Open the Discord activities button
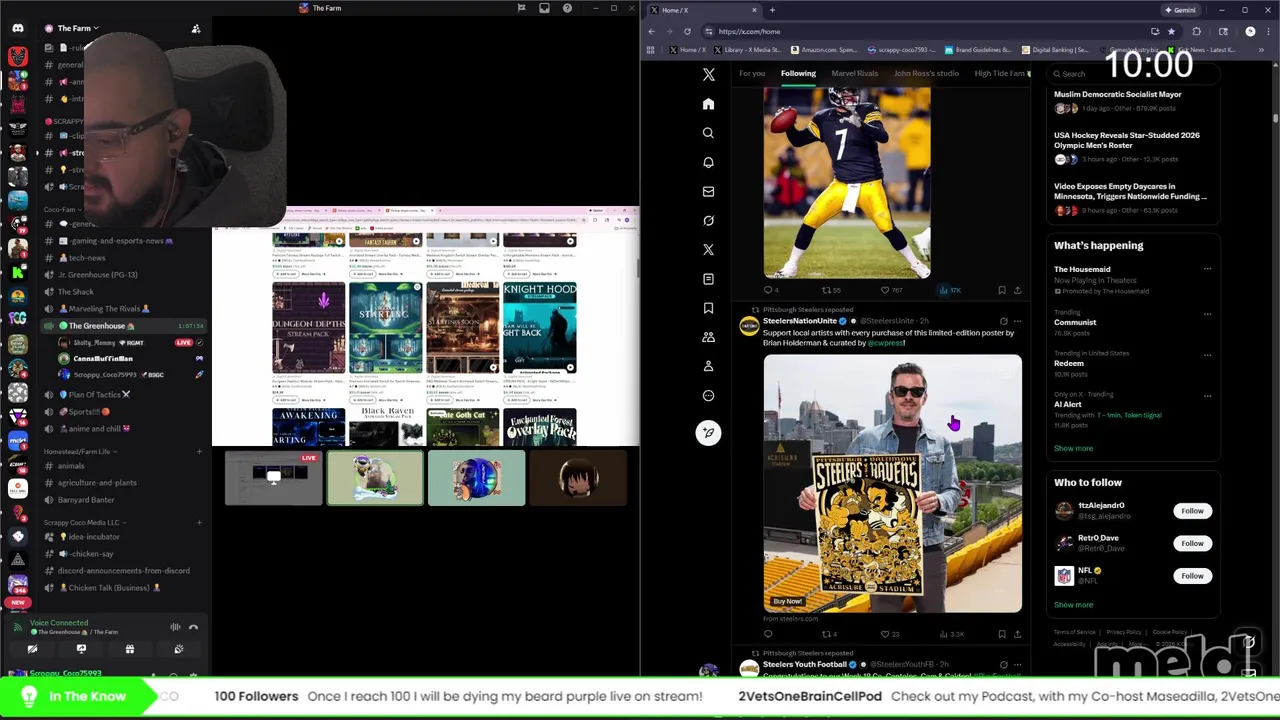 tap(130, 649)
